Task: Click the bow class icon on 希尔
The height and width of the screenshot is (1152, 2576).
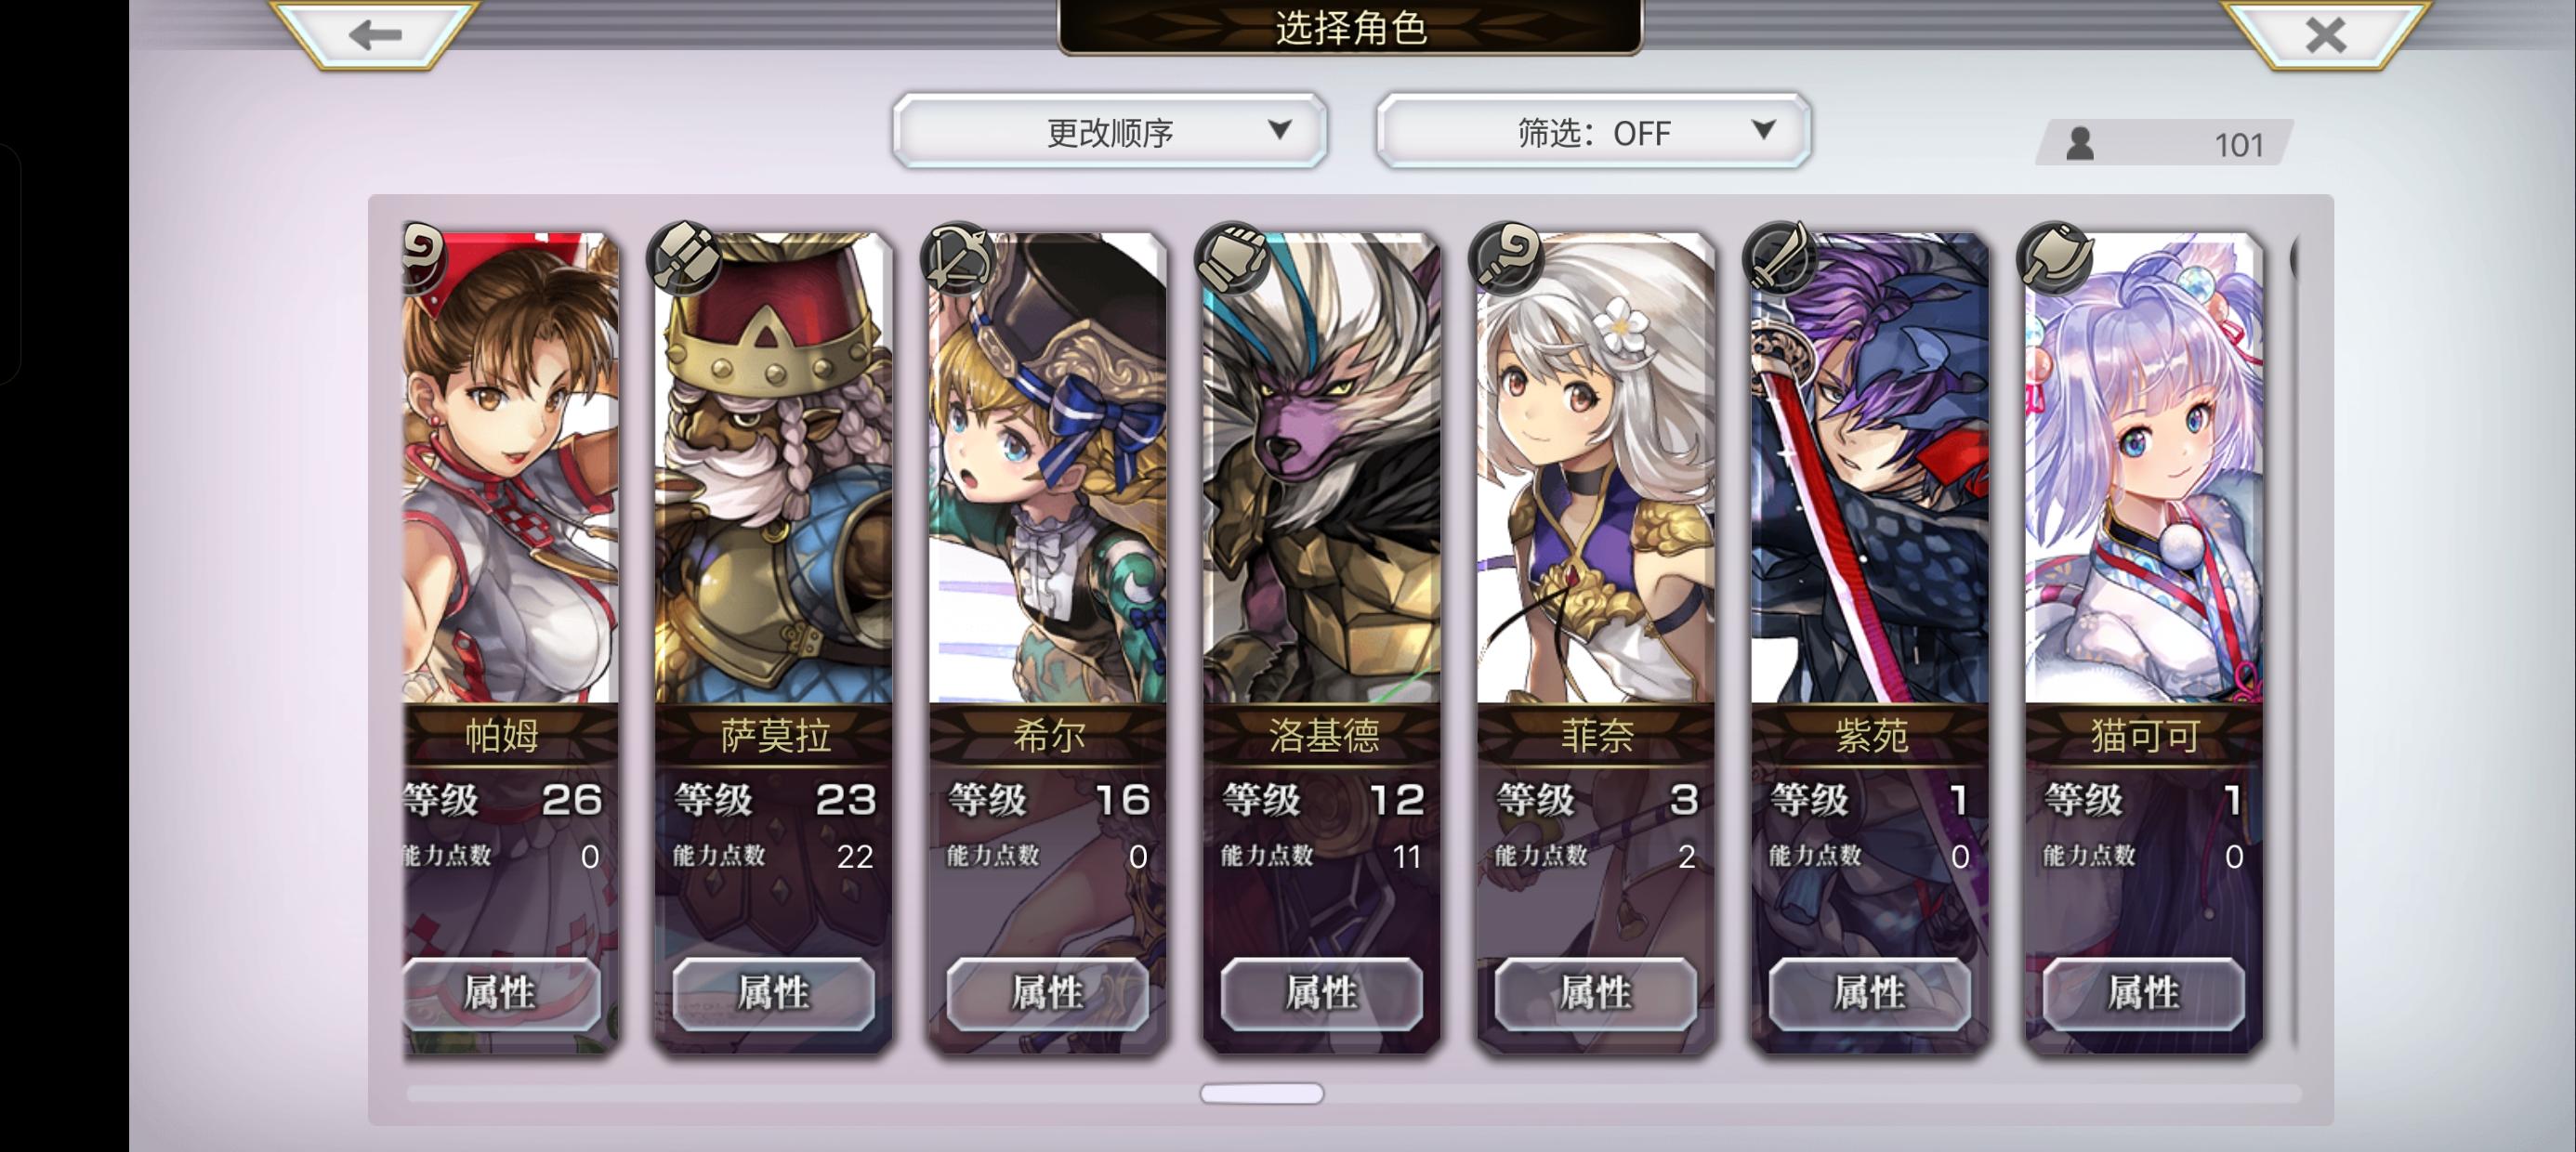Action: click(x=959, y=258)
